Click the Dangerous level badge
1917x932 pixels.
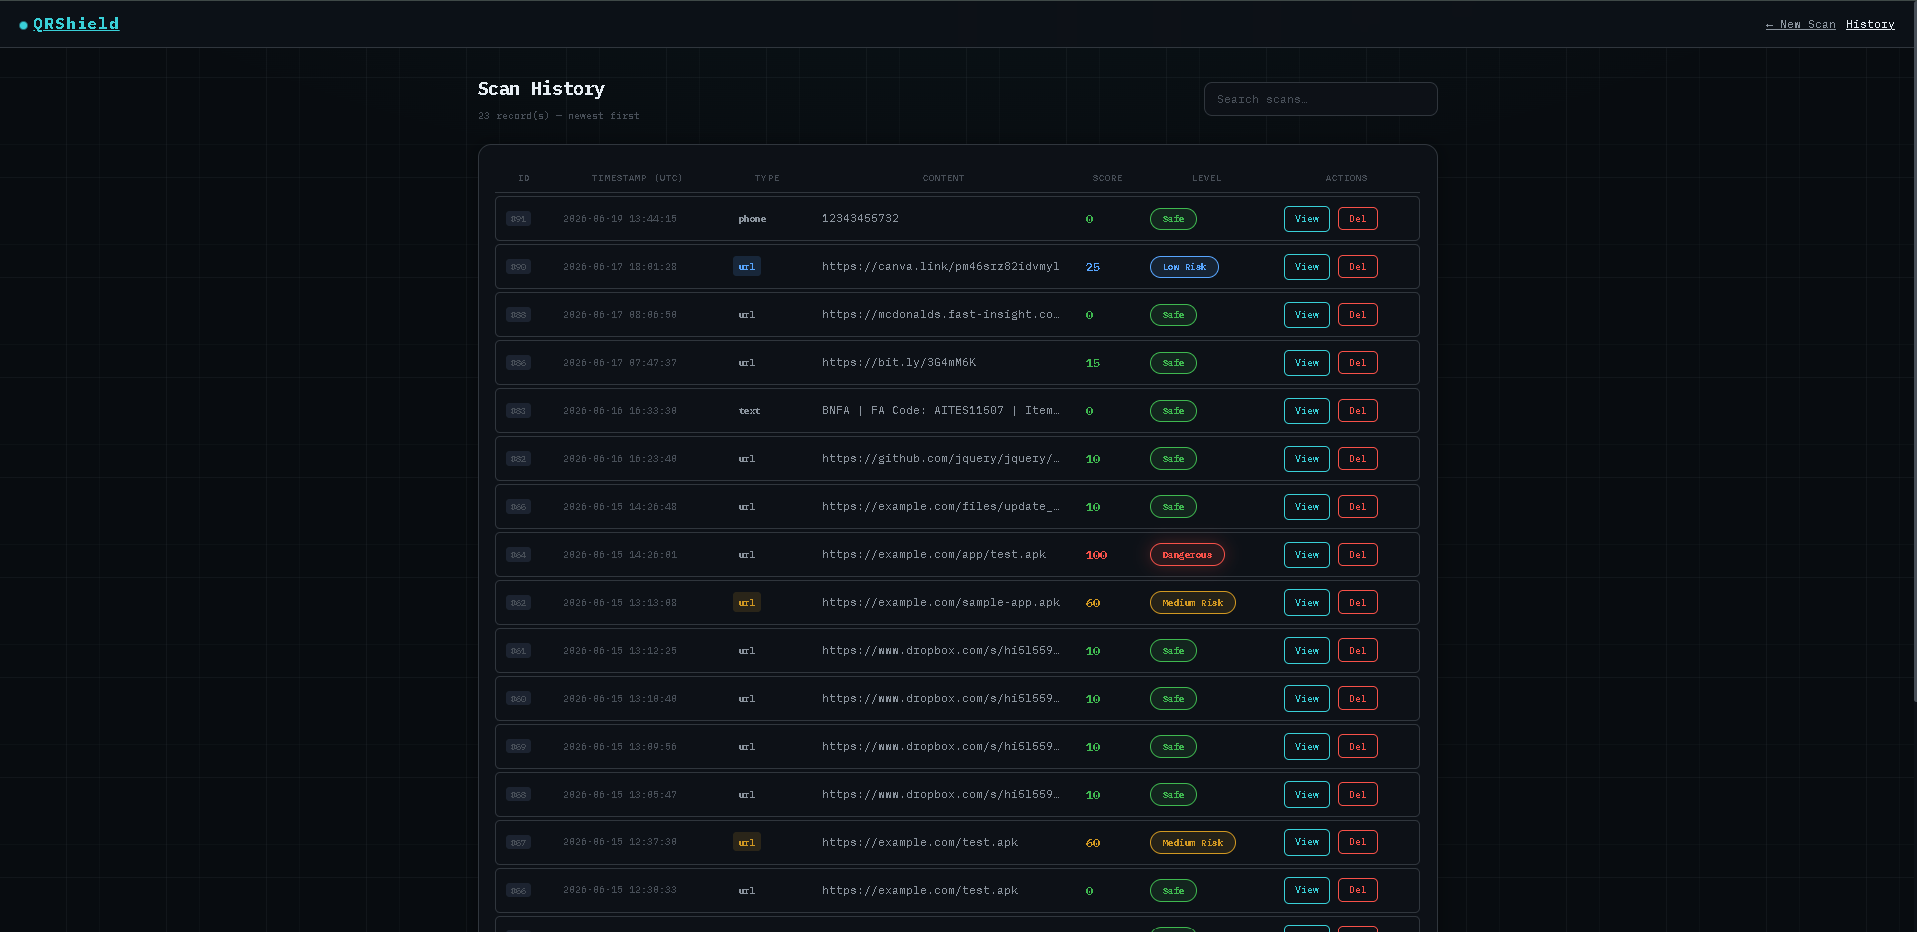pos(1187,555)
